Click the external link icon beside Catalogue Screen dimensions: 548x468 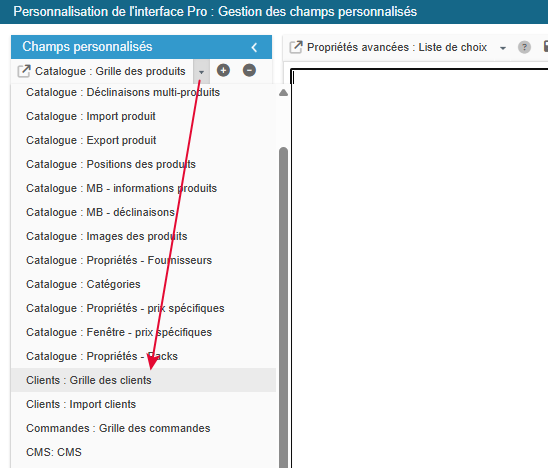pyautogui.click(x=24, y=71)
